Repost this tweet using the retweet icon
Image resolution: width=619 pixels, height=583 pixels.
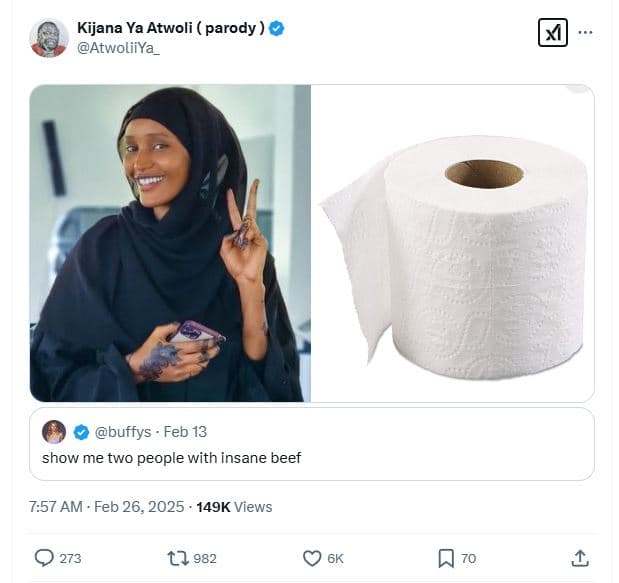tap(178, 558)
